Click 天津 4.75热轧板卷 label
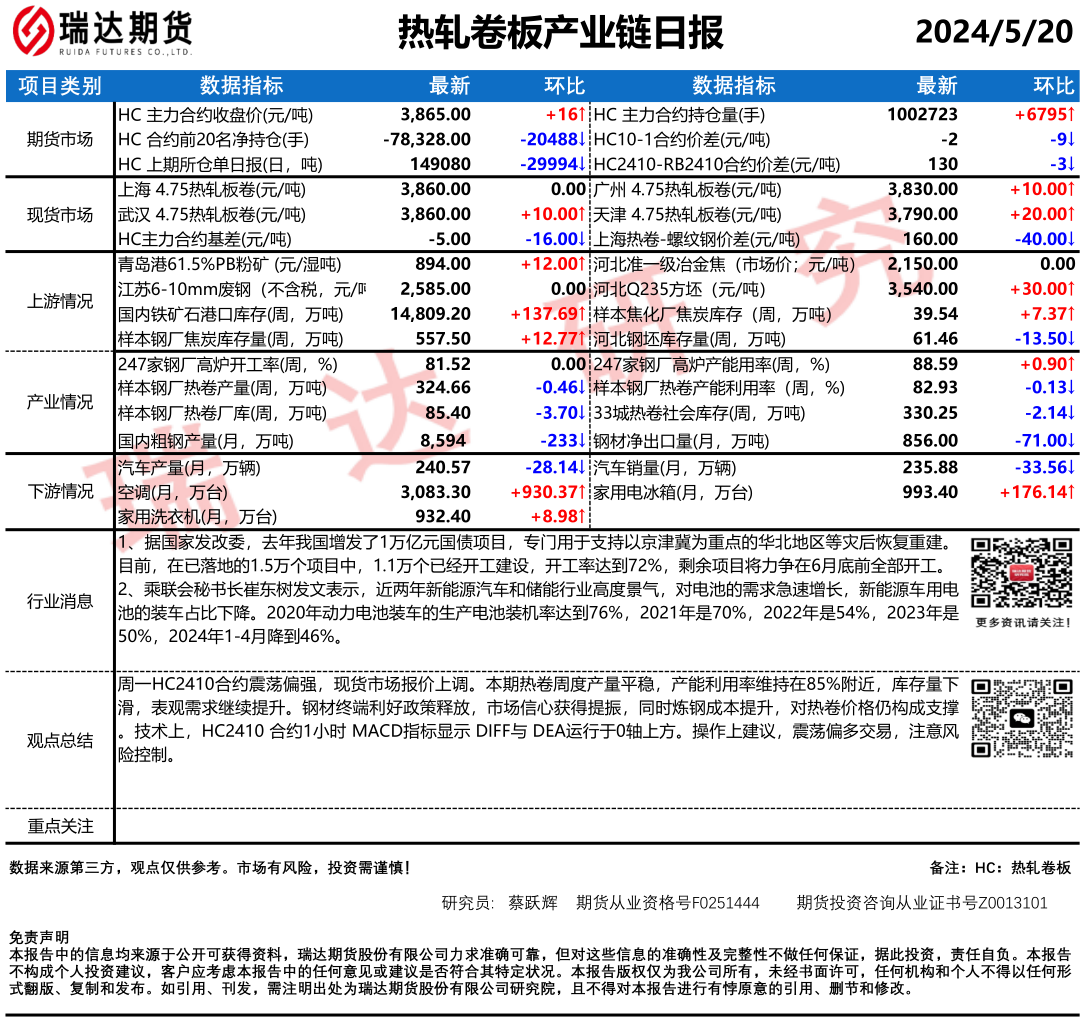The image size is (1084, 1021). pos(687,214)
